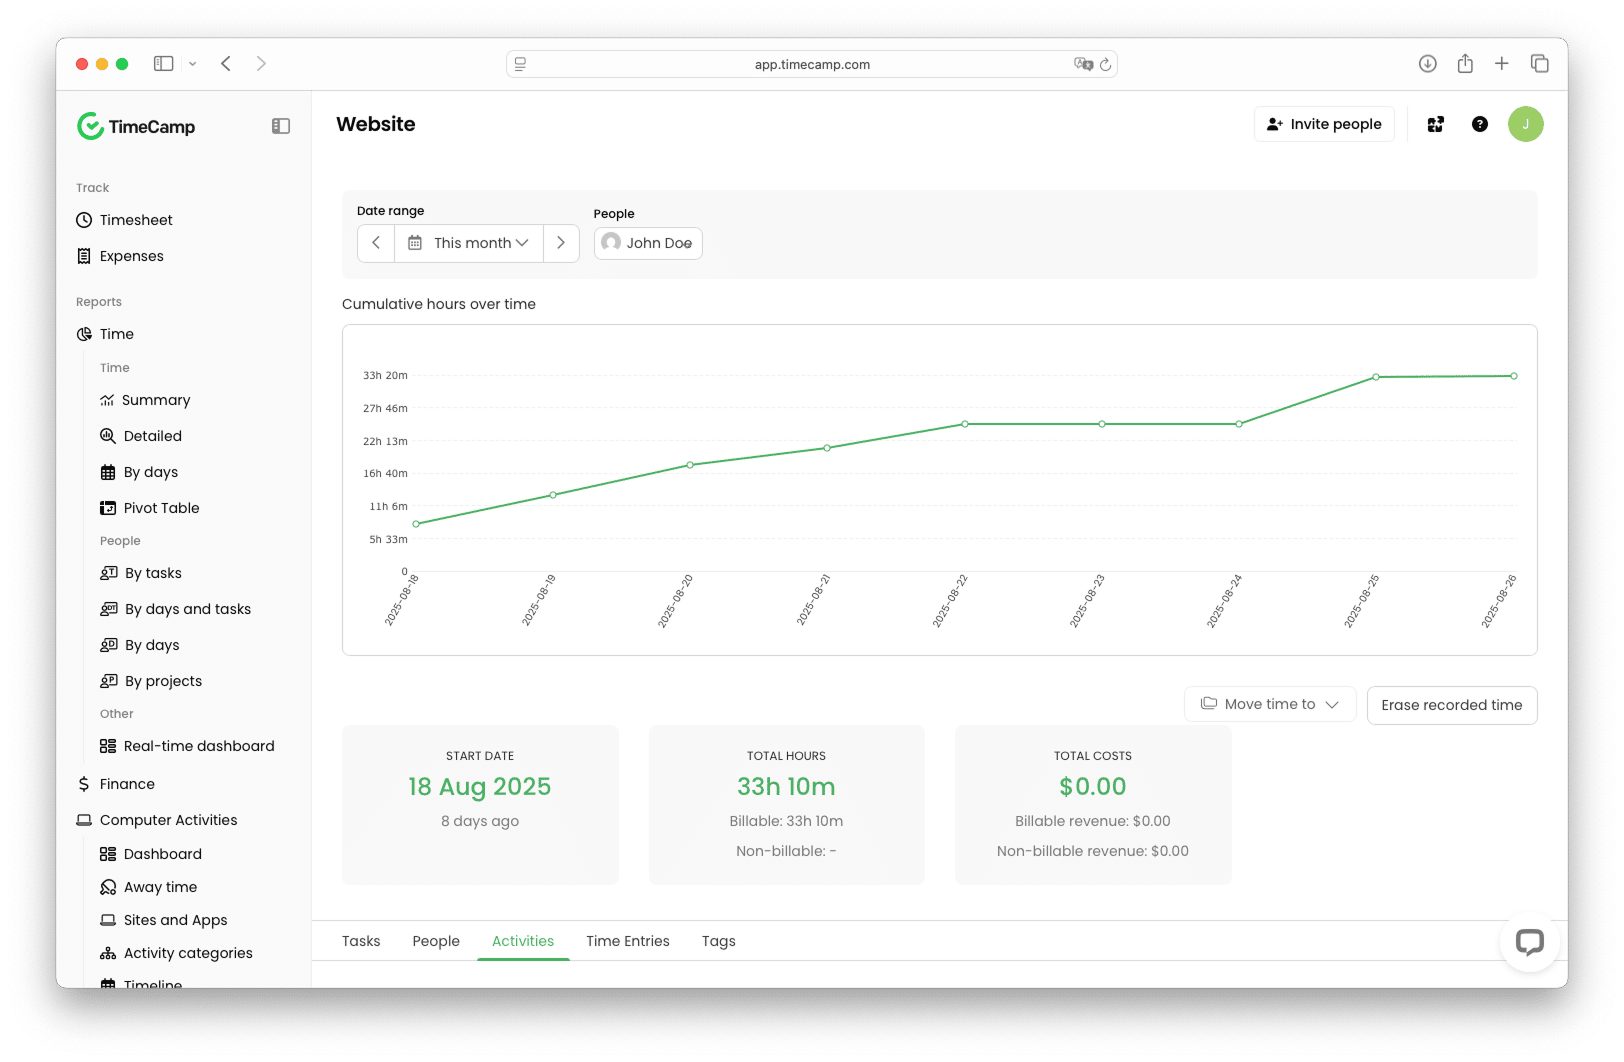The image size is (1624, 1062).
Task: Open the chat support widget
Action: tap(1530, 941)
